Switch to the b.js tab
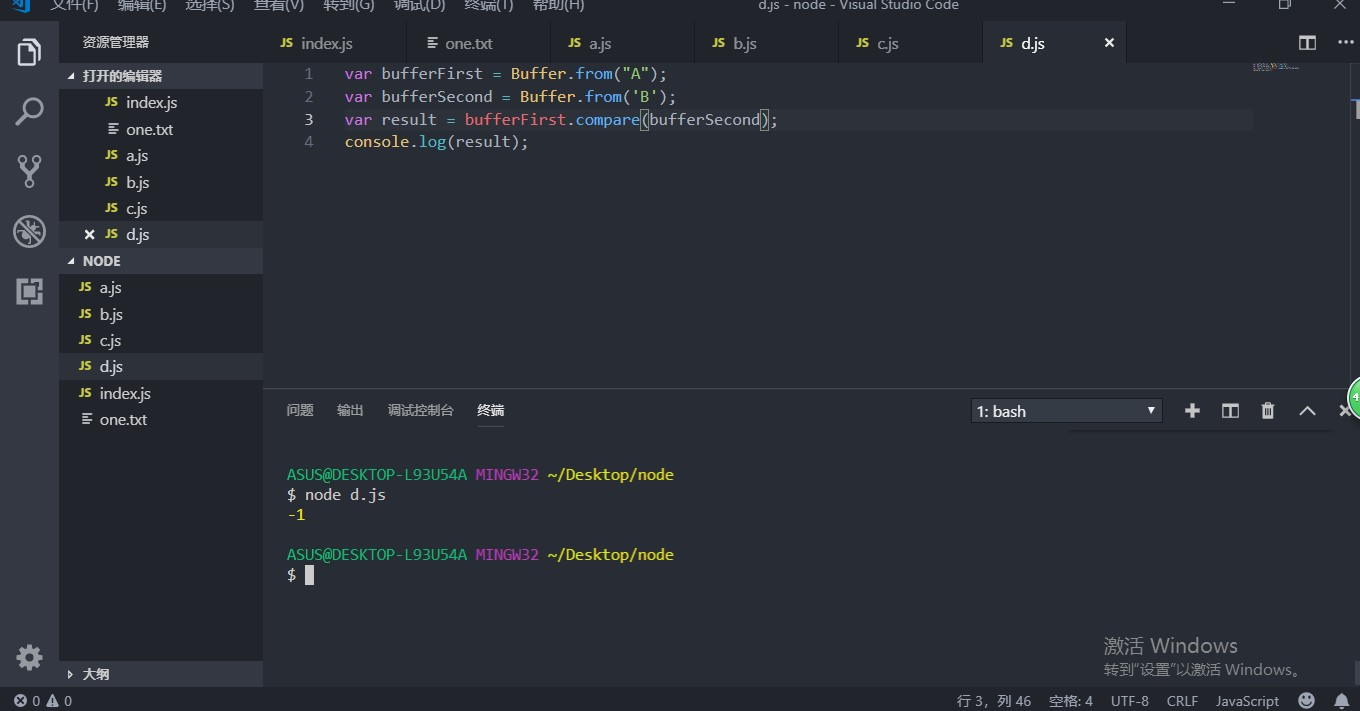This screenshot has height=711, width=1360. (766, 43)
